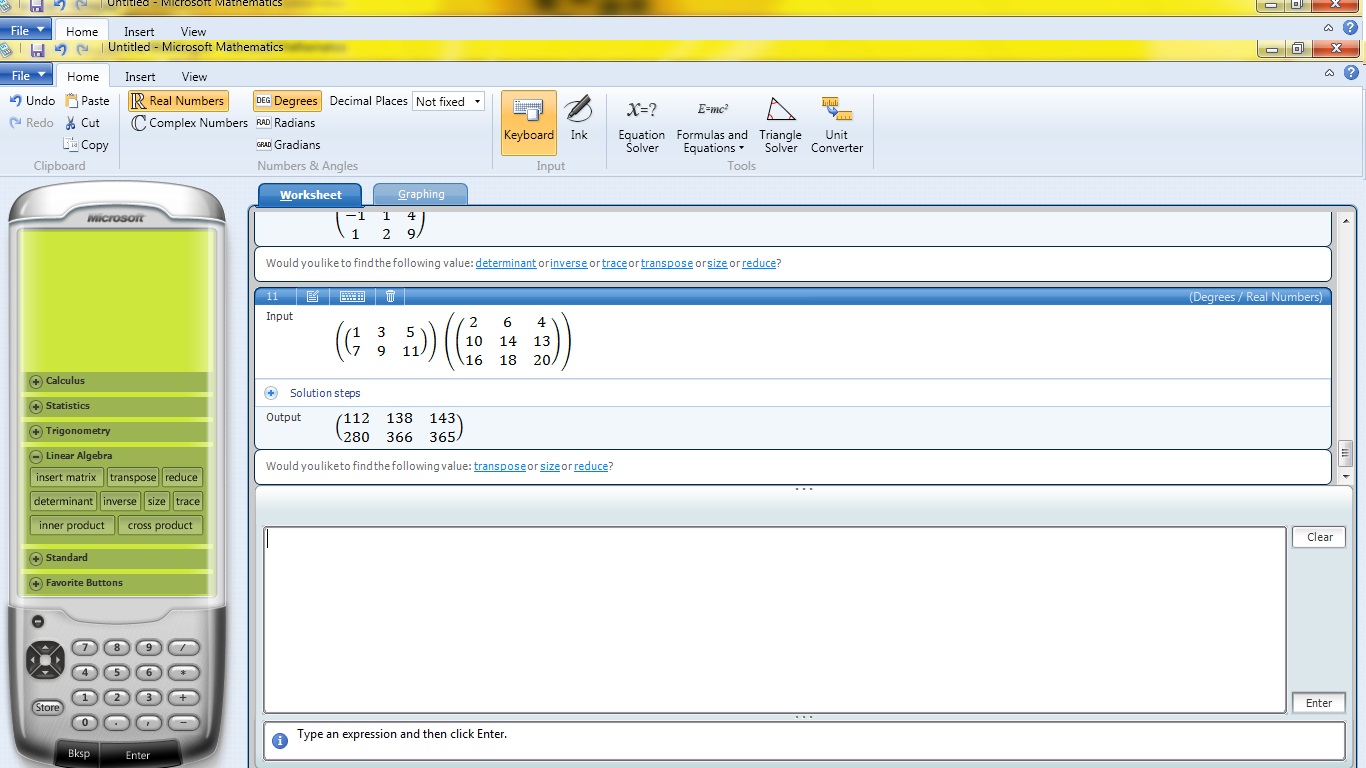Click the inner product calculator button
This screenshot has width=1366, height=768.
pos(72,526)
